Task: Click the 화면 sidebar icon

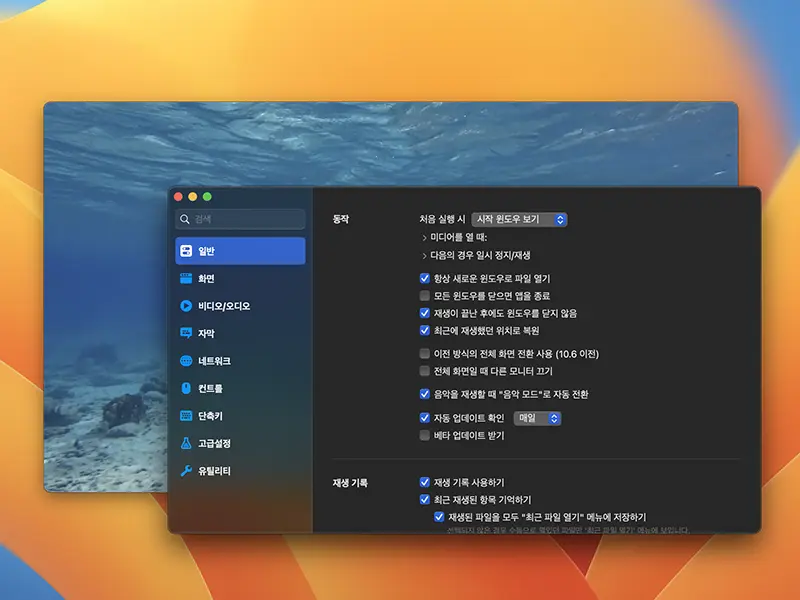Action: (x=186, y=278)
